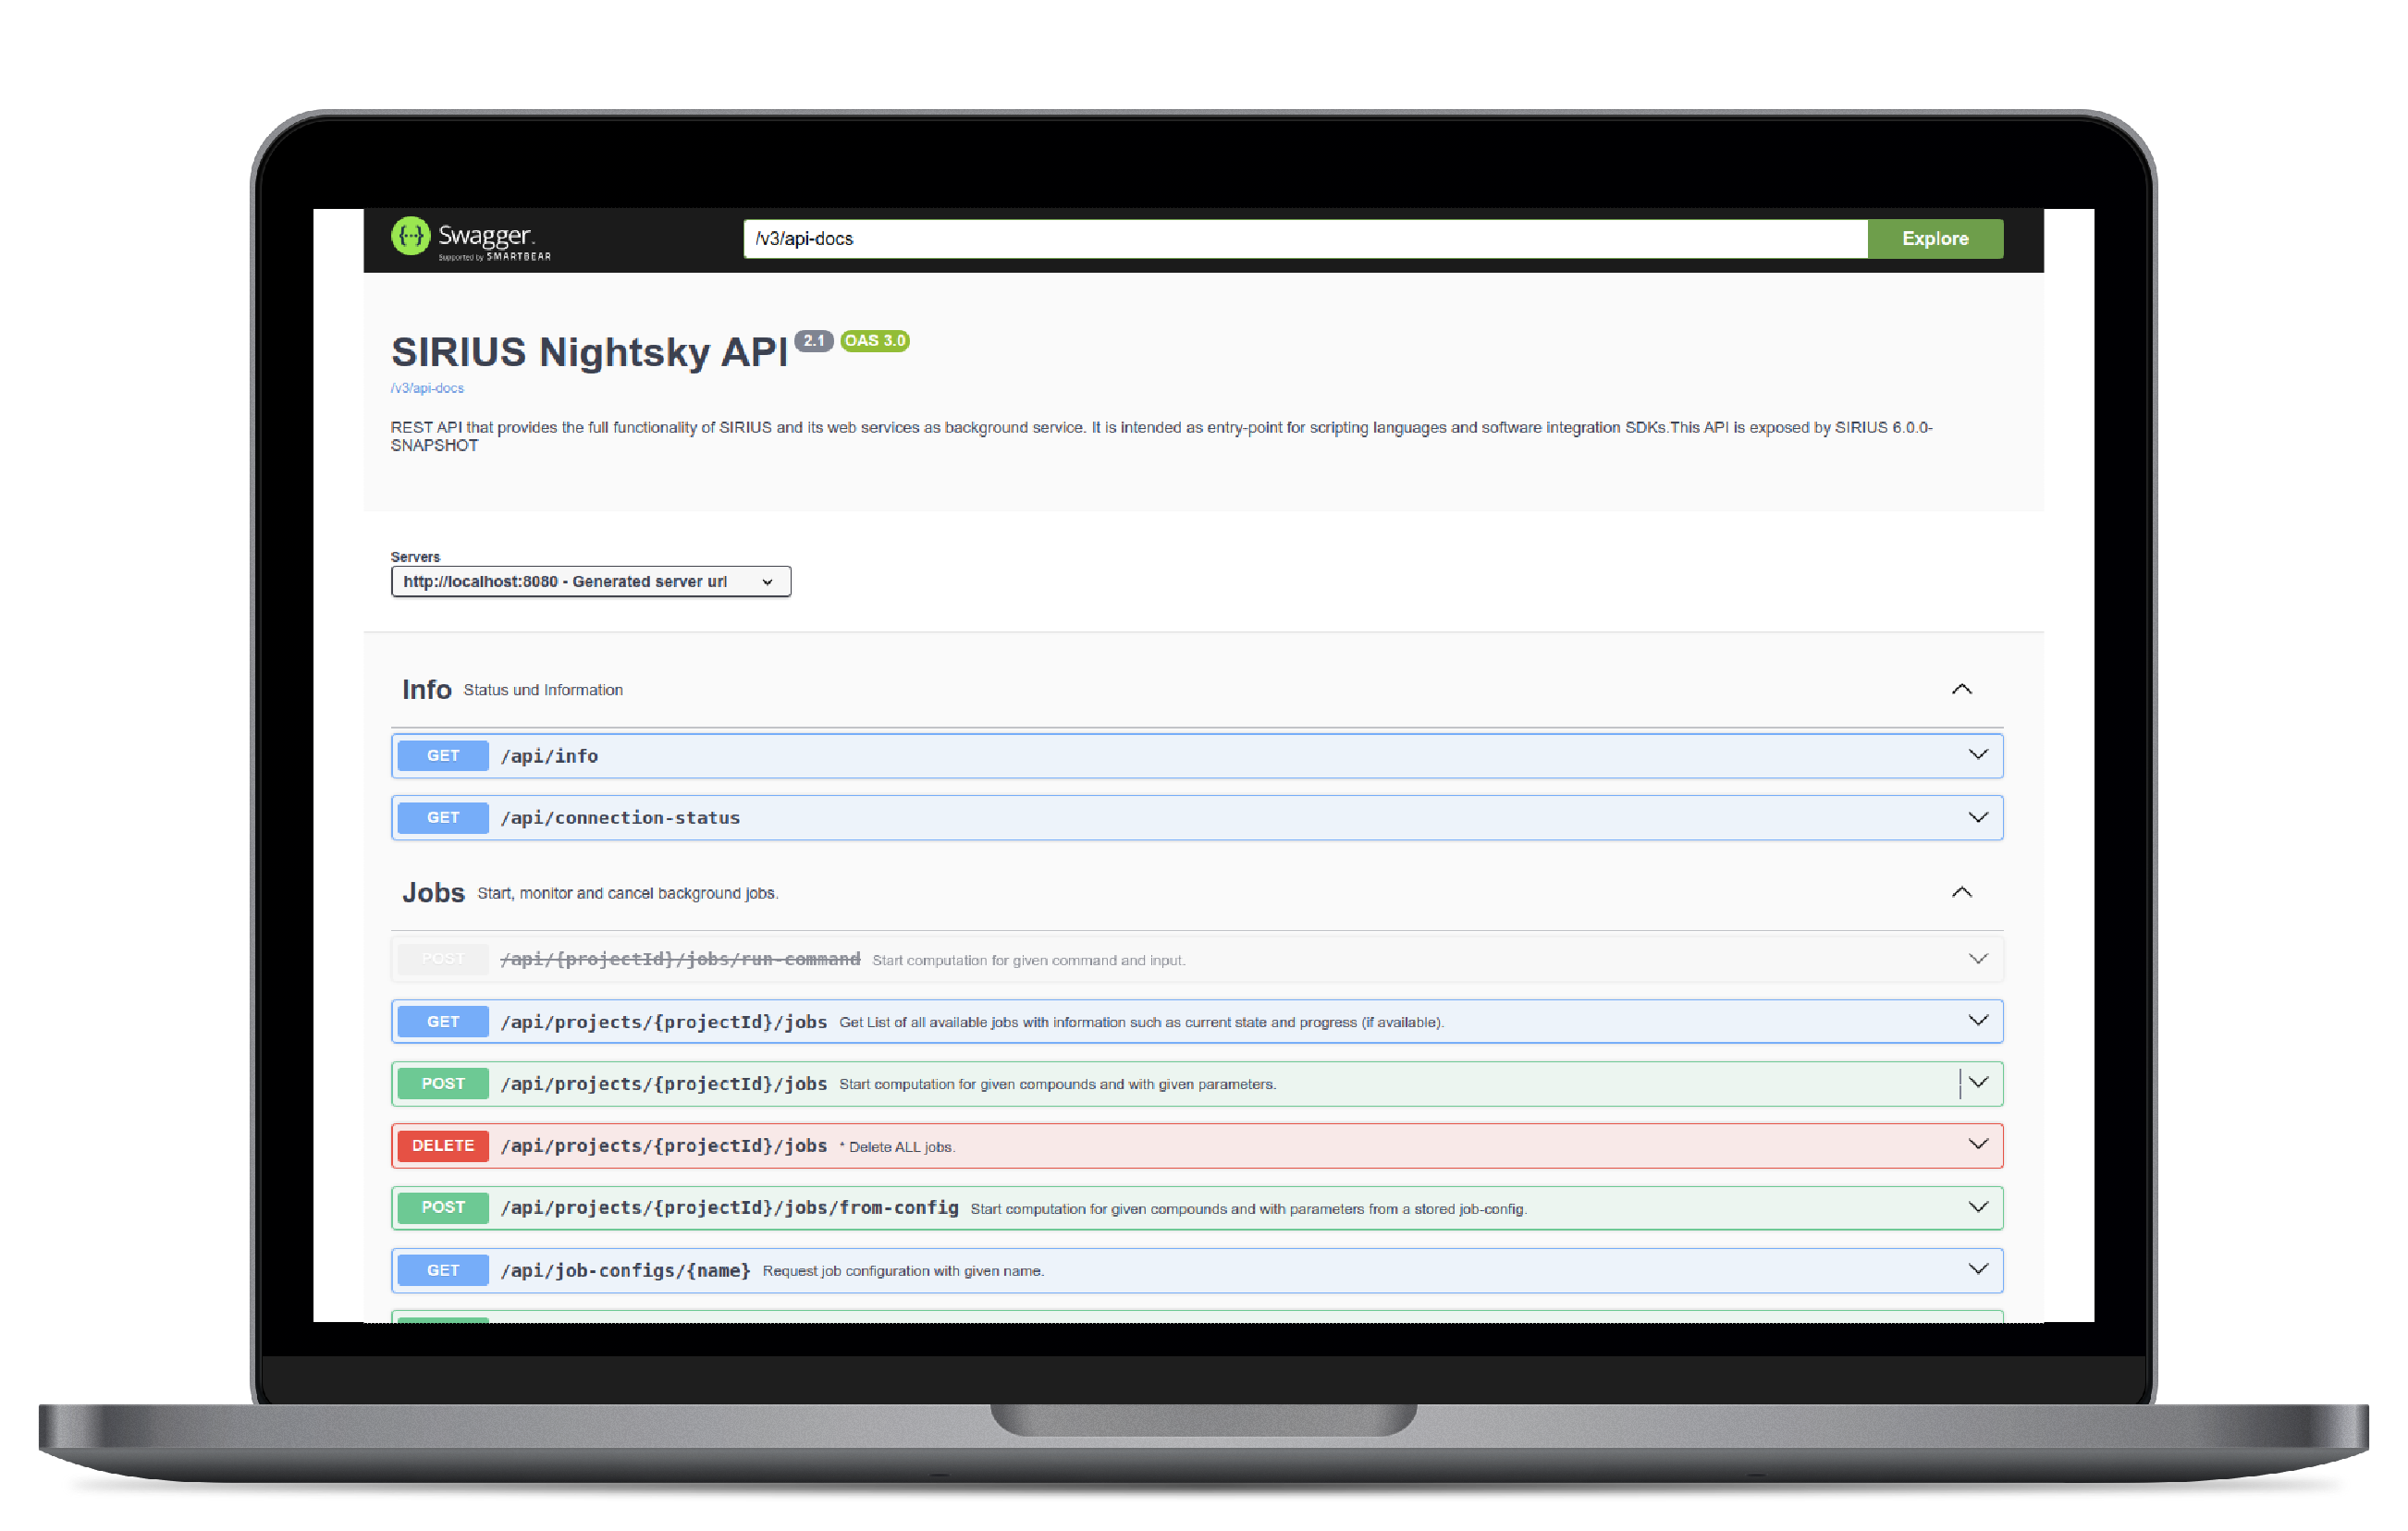Collapse the Jobs section chevron
This screenshot has width=2408, height=1531.
pos(1961,893)
